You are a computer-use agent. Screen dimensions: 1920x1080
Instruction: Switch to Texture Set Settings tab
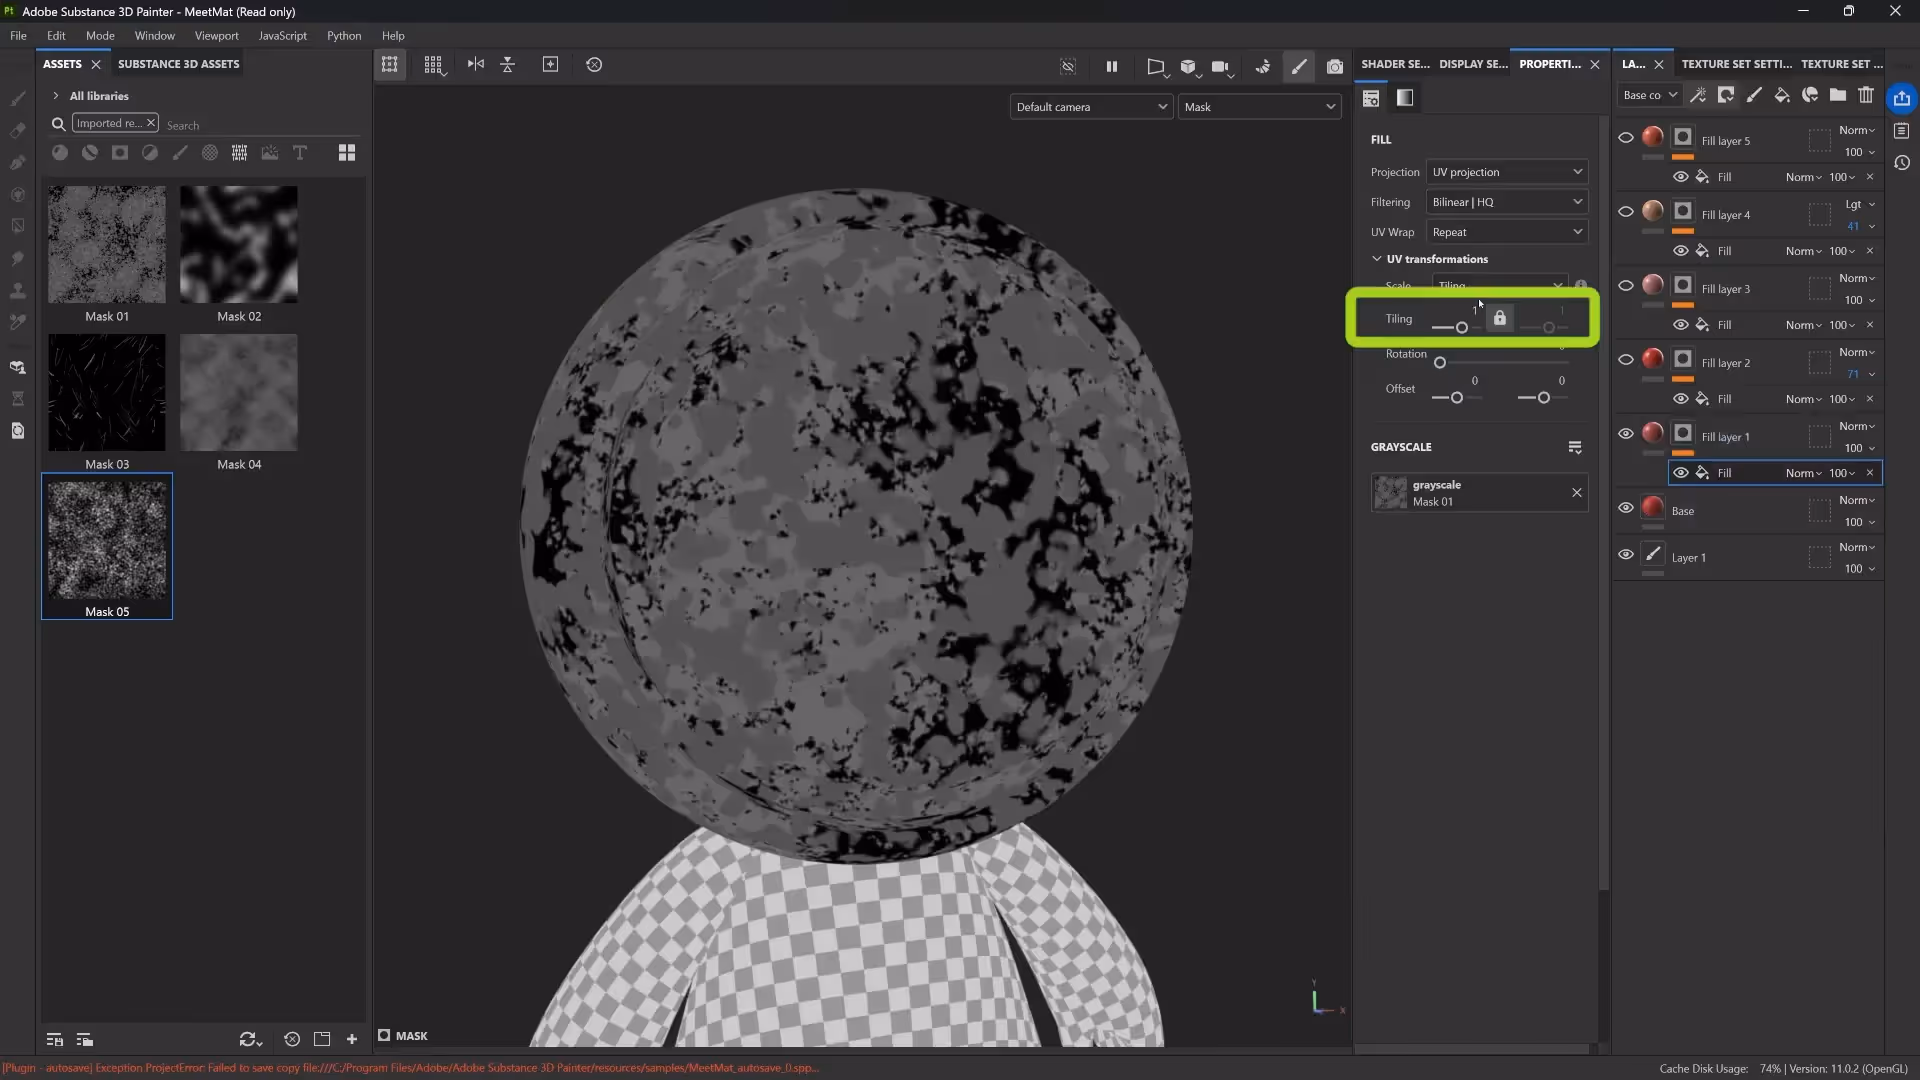coord(1737,64)
